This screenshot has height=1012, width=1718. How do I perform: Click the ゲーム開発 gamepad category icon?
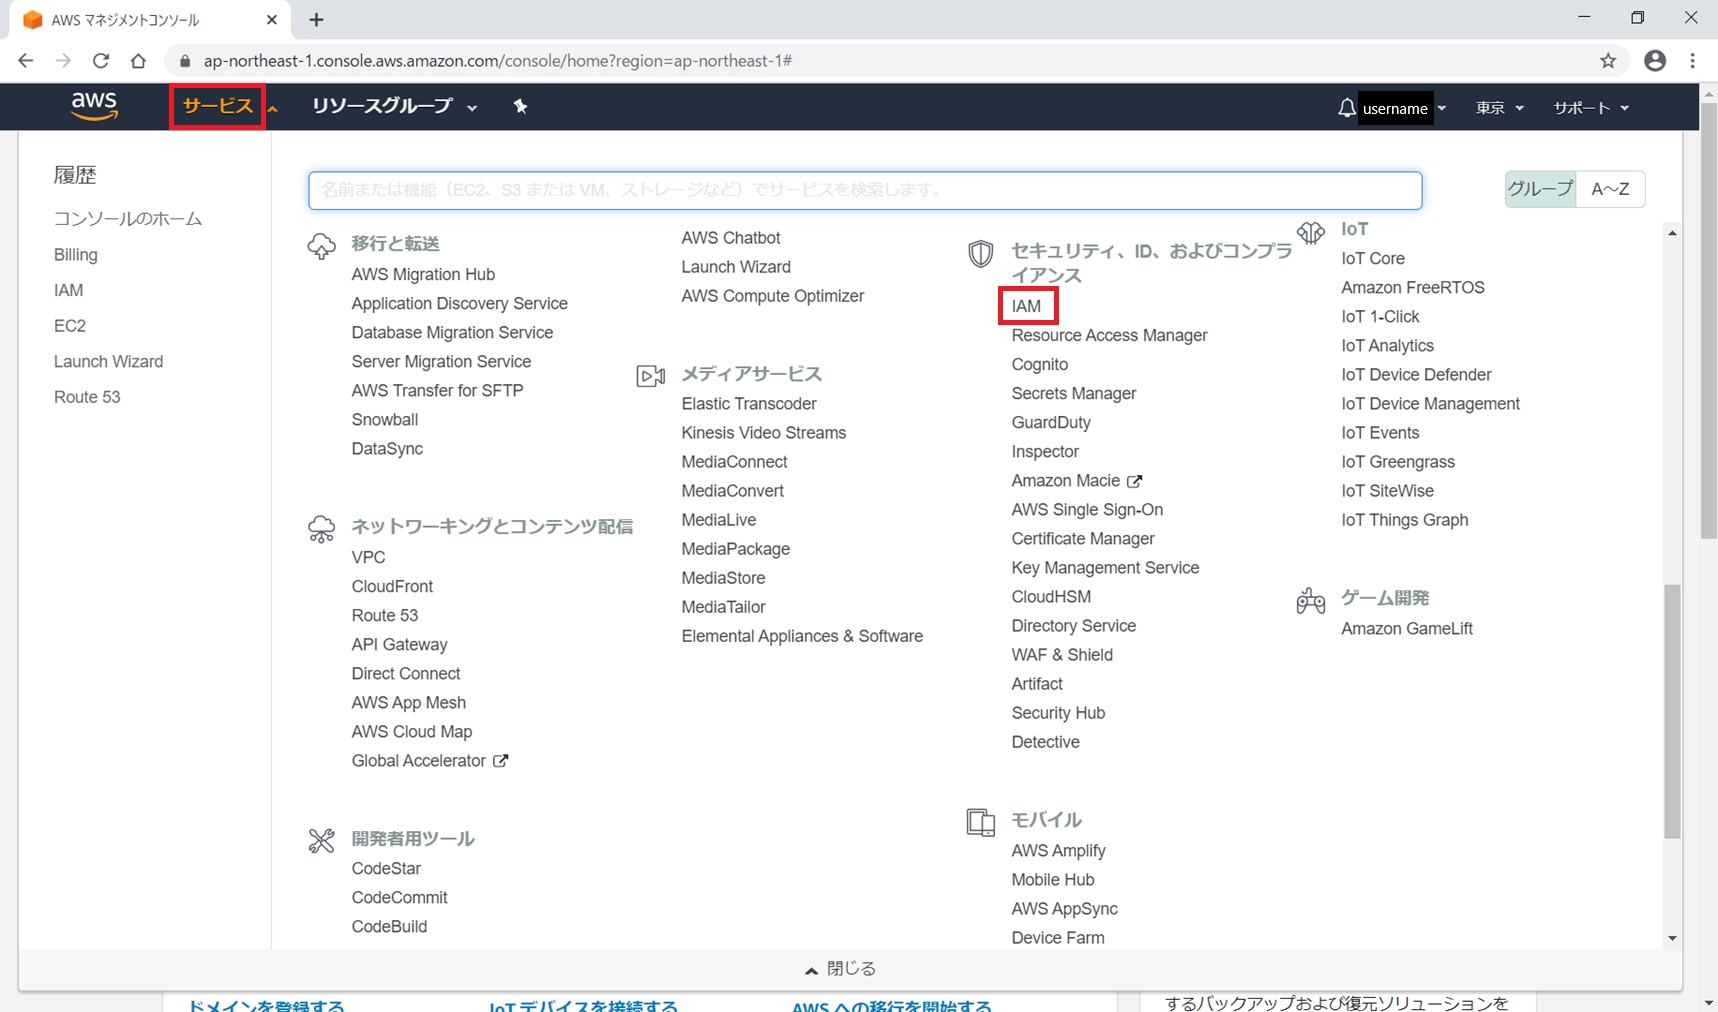[x=1311, y=600]
